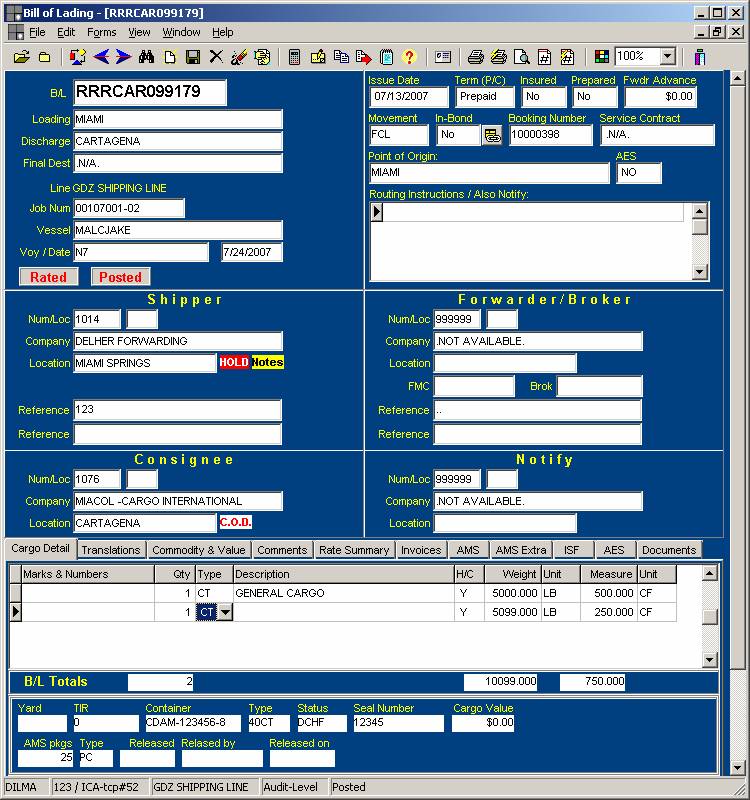Click the B/L number field RRRCAR099179
This screenshot has width=750, height=800.
(150, 92)
